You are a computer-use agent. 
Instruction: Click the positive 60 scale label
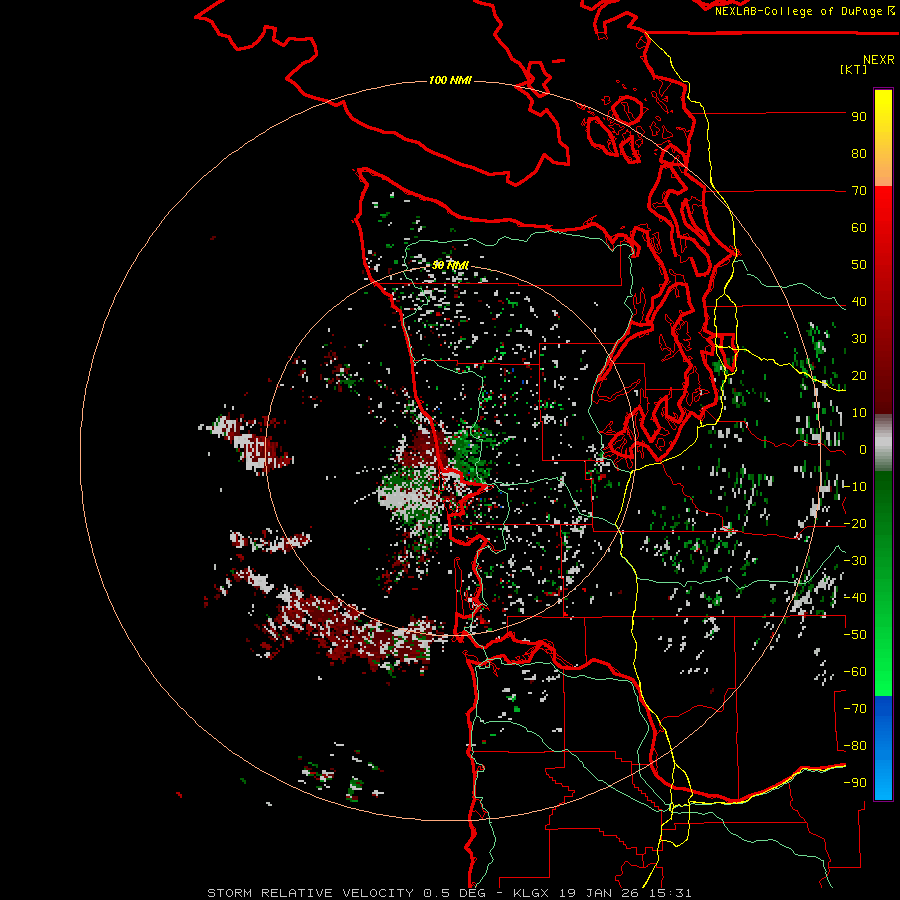859,228
